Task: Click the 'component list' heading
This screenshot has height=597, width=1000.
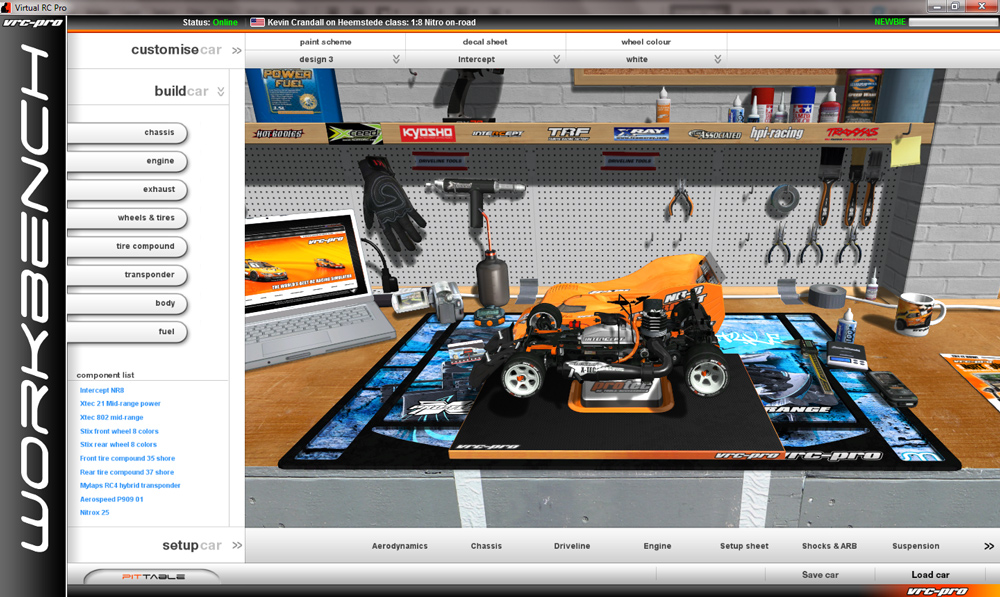Action: [105, 375]
